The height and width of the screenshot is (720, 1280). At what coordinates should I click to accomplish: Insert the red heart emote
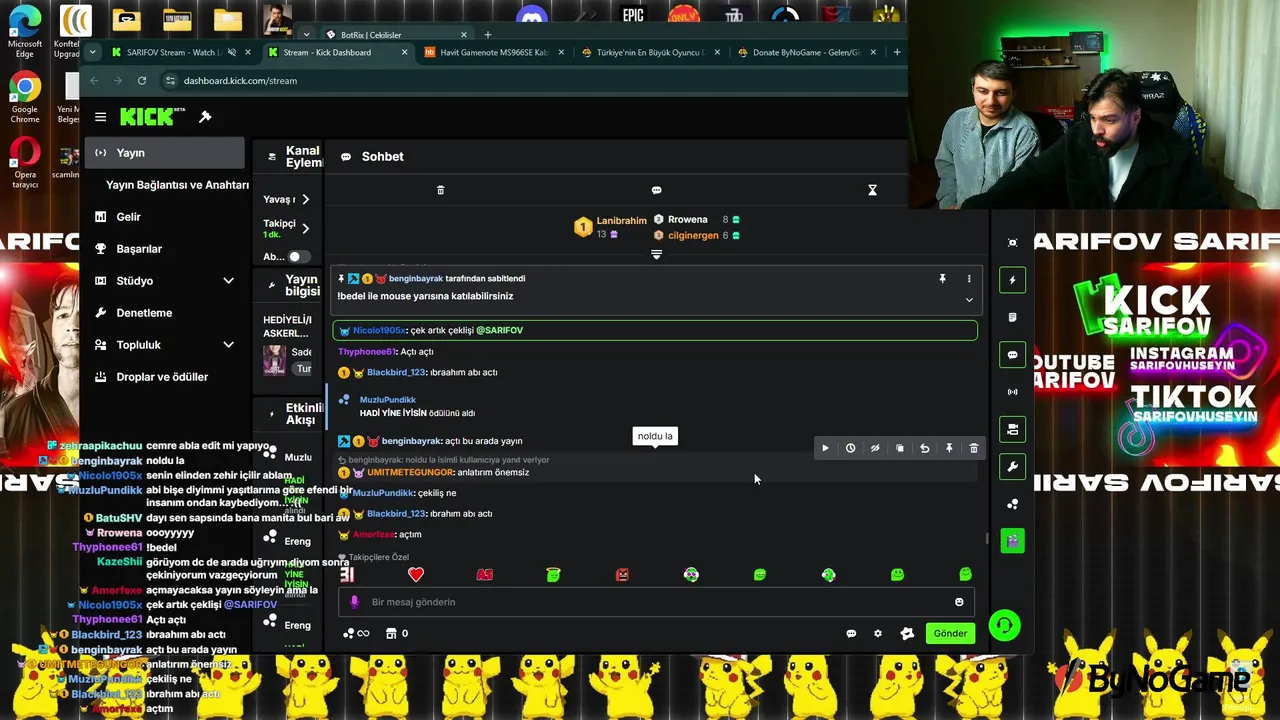(x=416, y=574)
